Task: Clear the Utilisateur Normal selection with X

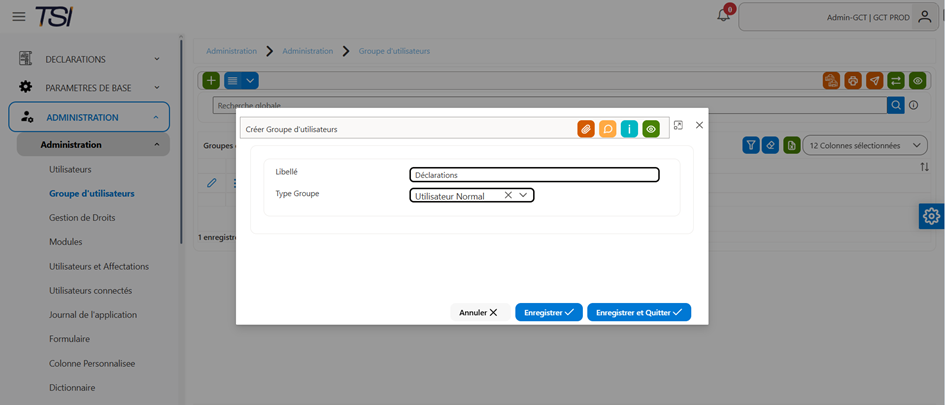Action: [x=508, y=195]
